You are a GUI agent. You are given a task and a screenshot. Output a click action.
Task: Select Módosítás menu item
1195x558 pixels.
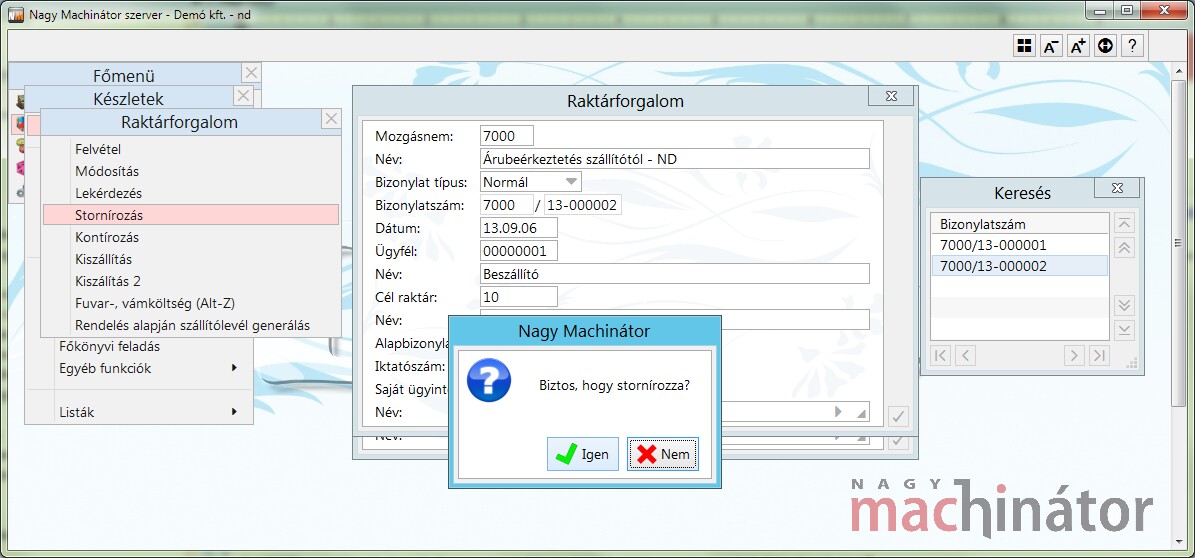191,172
